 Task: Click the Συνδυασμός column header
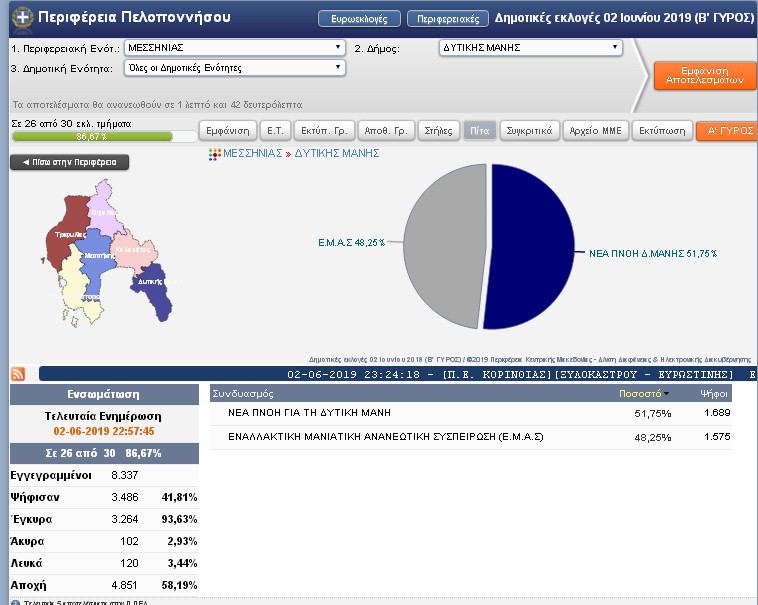click(x=243, y=394)
